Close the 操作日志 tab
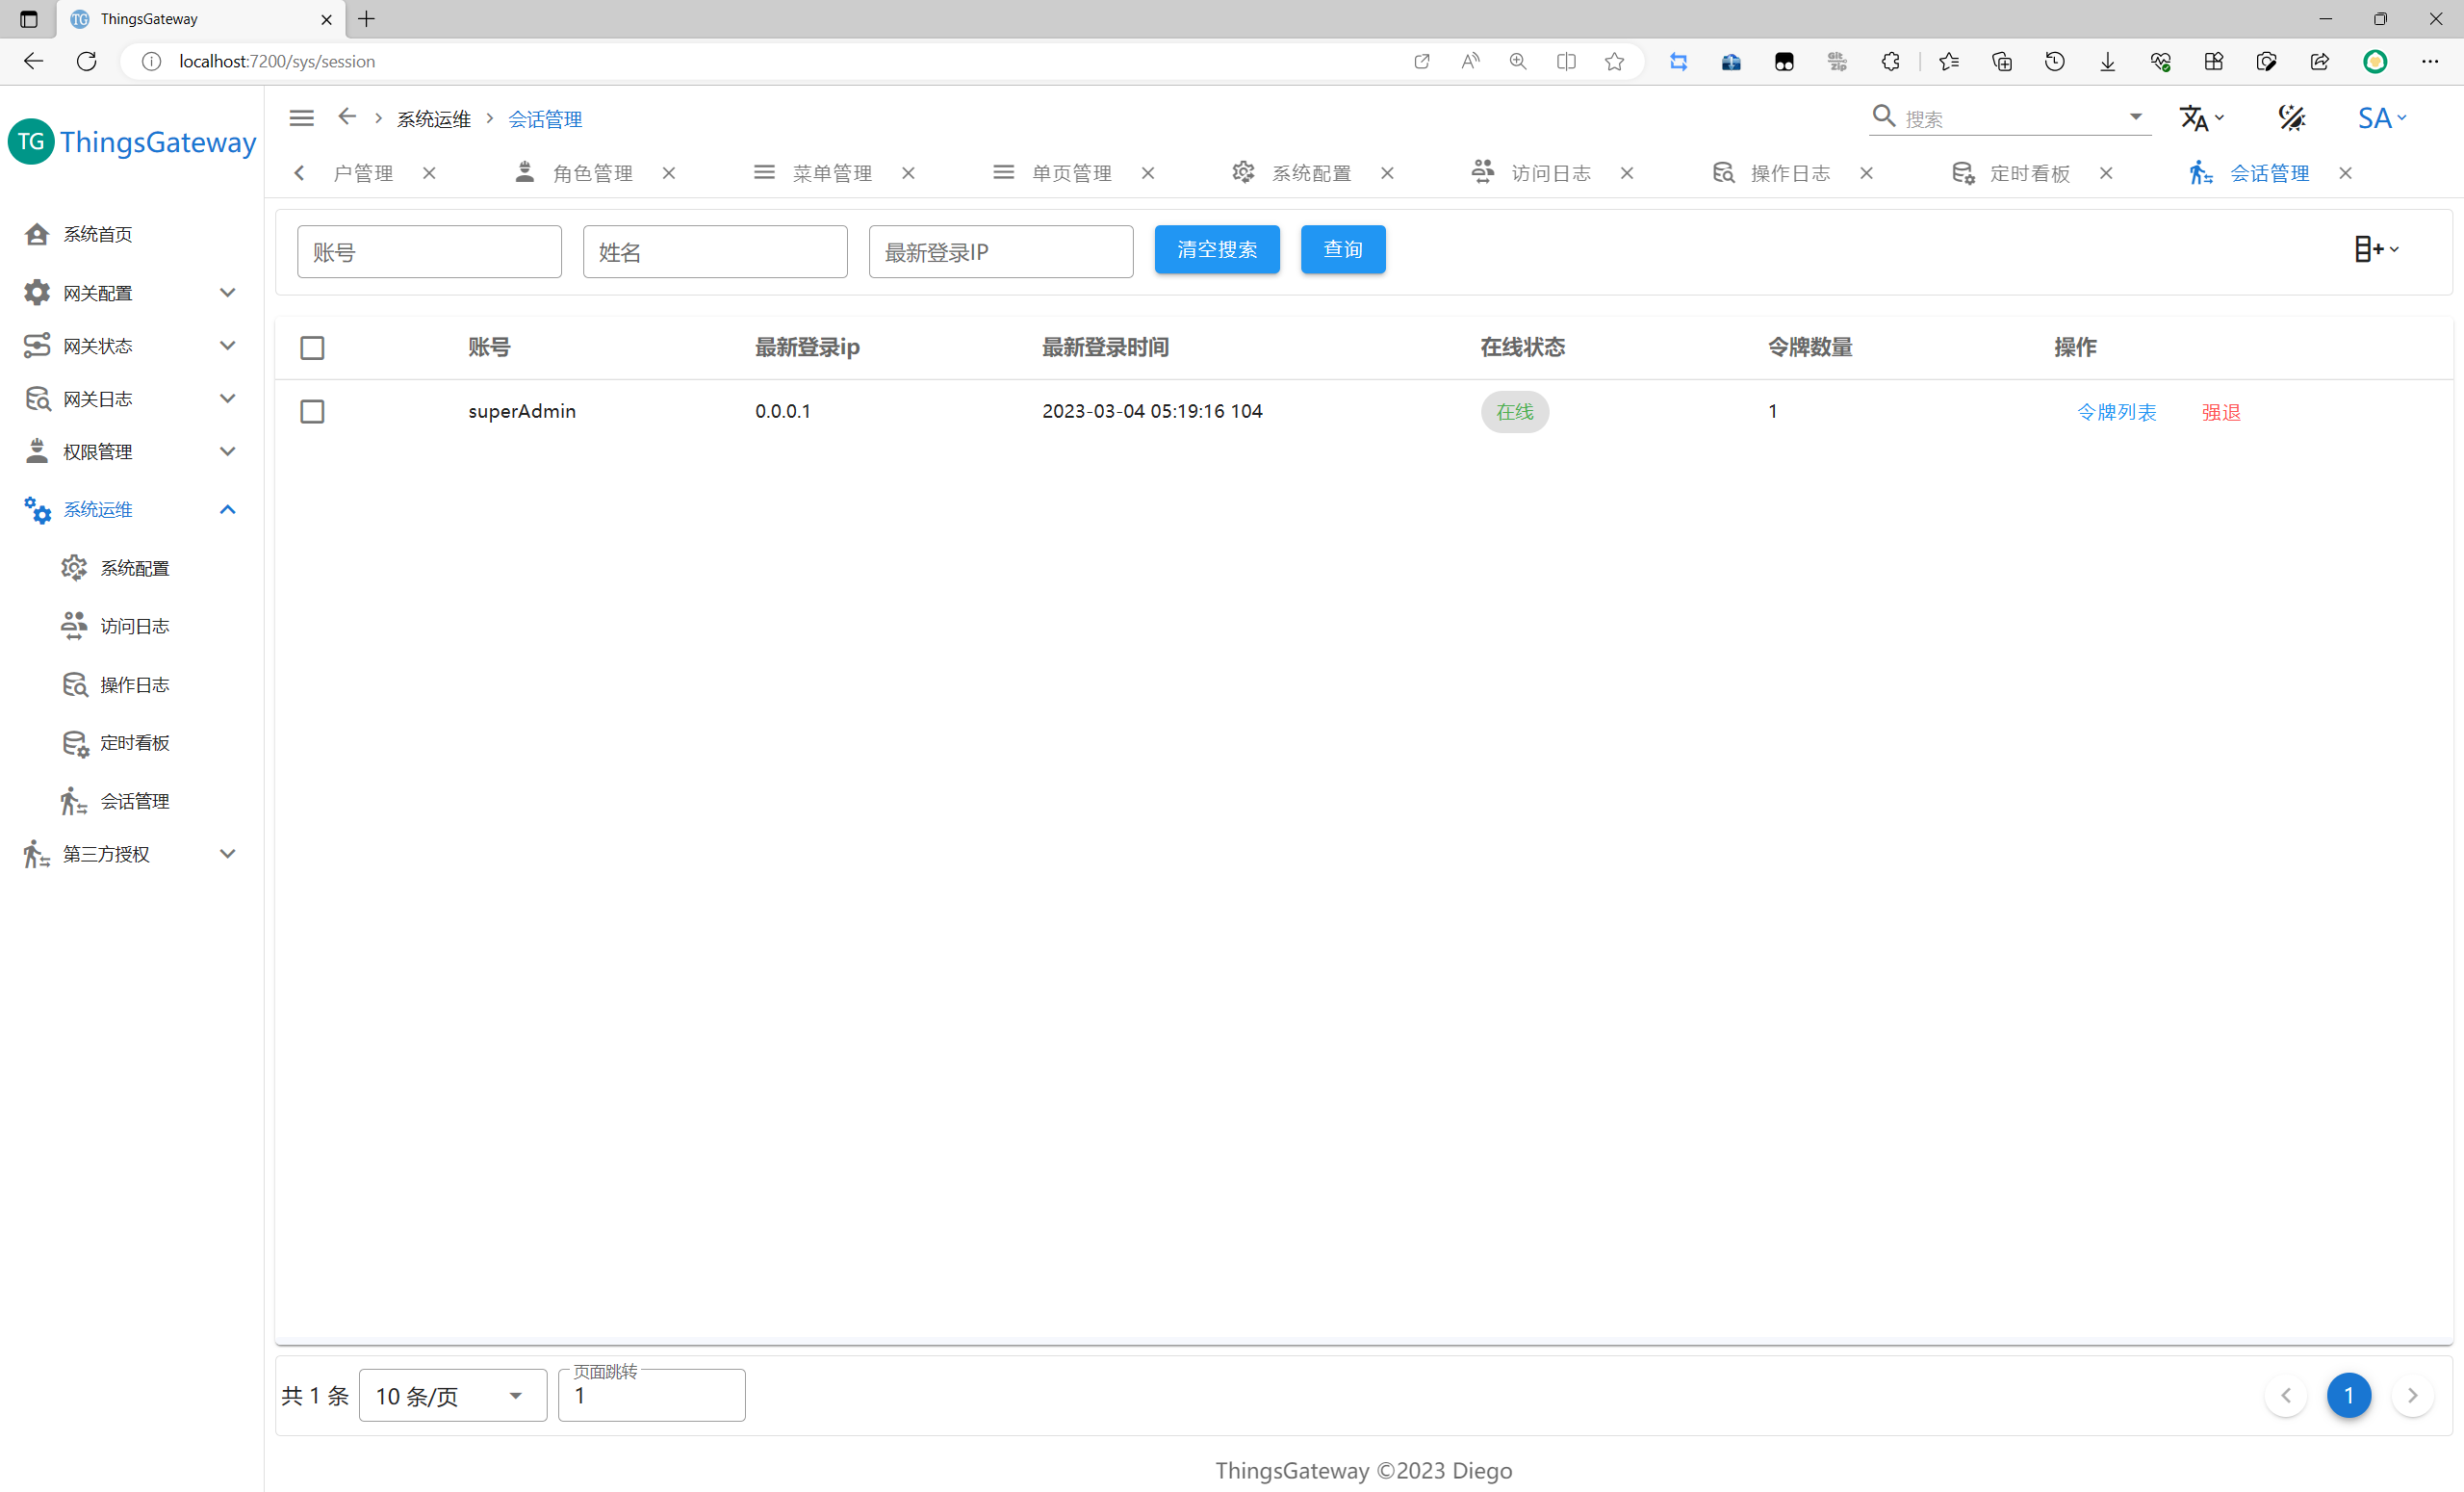The height and width of the screenshot is (1492, 2464). click(1866, 173)
